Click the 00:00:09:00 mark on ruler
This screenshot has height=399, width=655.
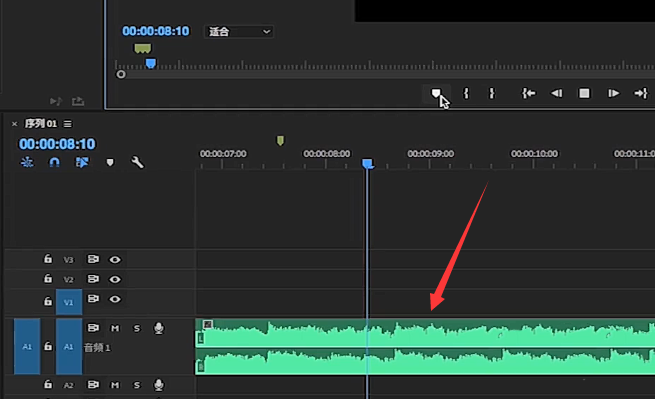(430, 154)
